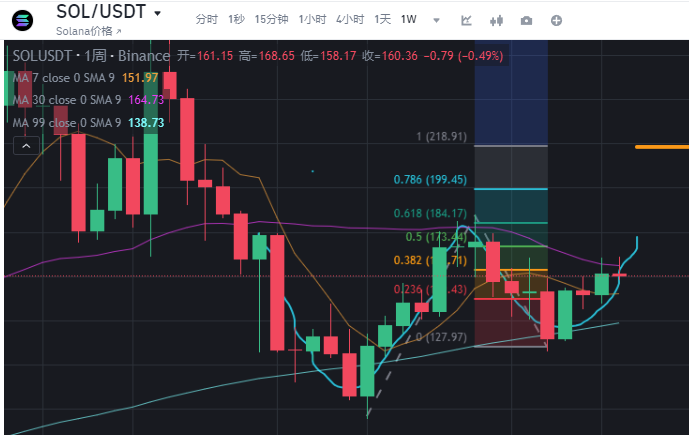The image size is (689, 435).
Task: Switch to the 4小时 interval
Action: coord(349,20)
